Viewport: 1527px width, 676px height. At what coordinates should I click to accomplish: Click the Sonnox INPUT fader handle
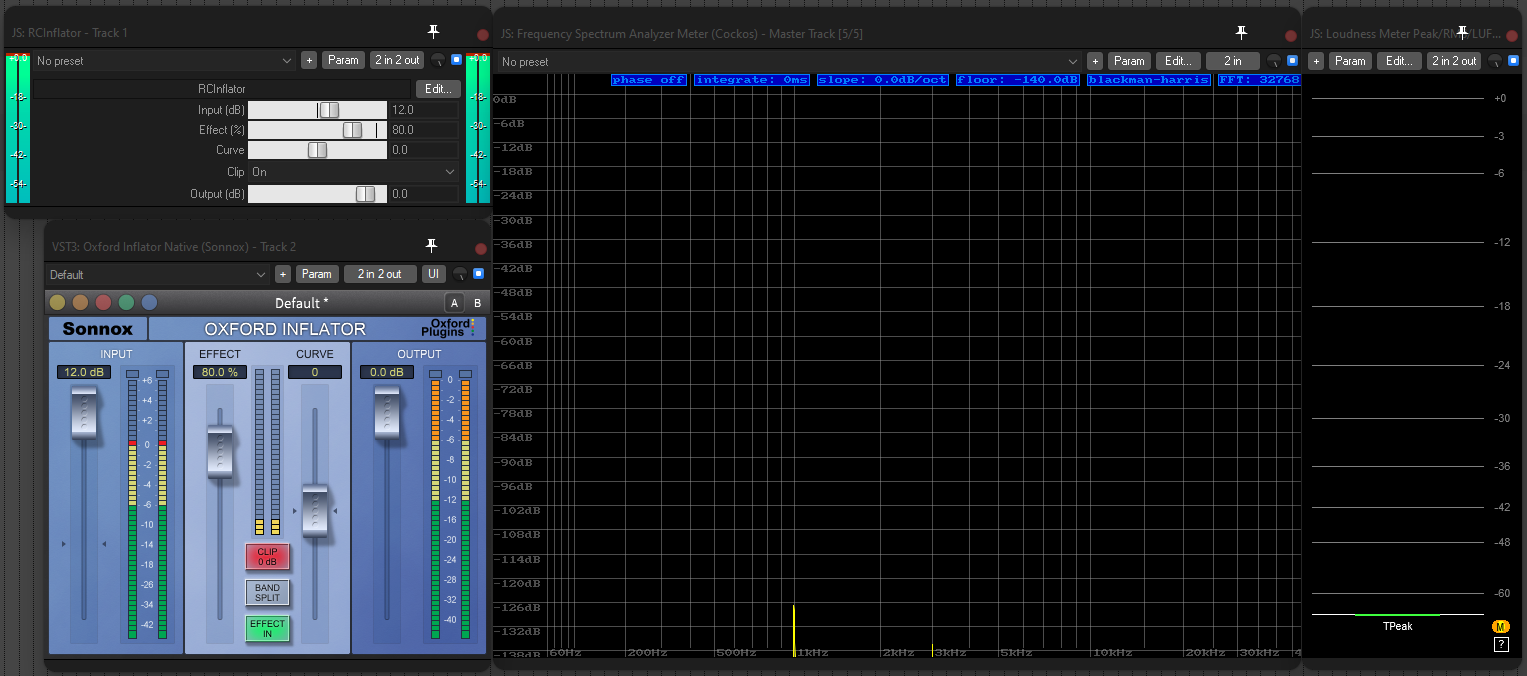point(84,414)
